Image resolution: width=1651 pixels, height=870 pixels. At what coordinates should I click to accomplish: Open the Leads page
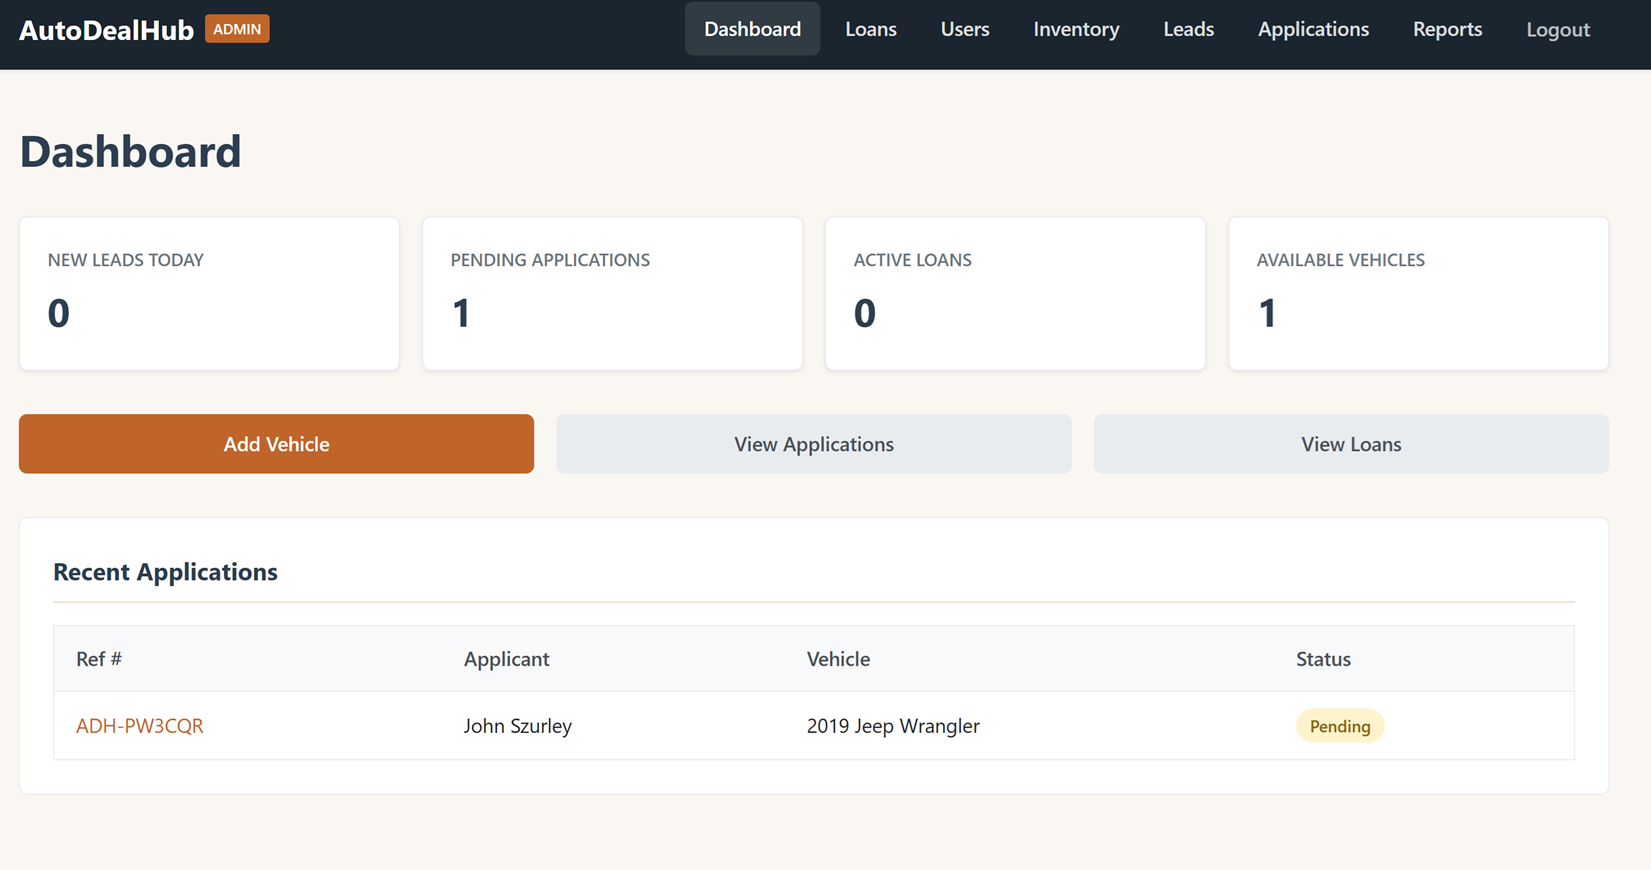[x=1188, y=29]
